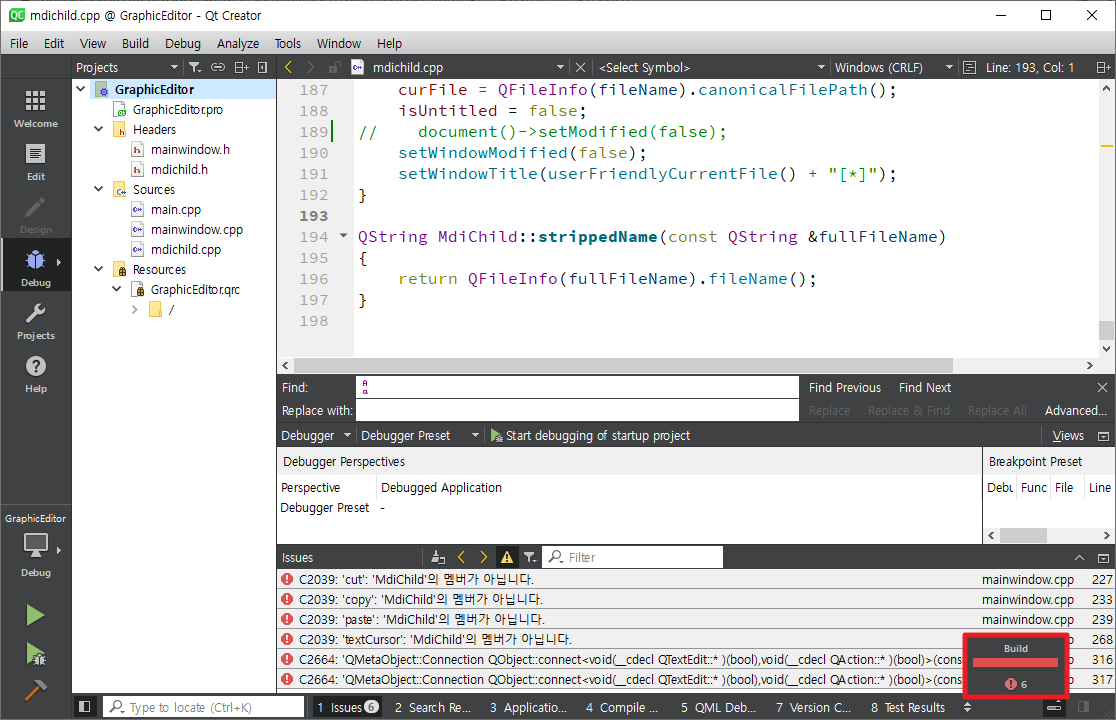Close the Find toolbar
Image resolution: width=1116 pixels, height=720 pixels.
pos(1102,388)
